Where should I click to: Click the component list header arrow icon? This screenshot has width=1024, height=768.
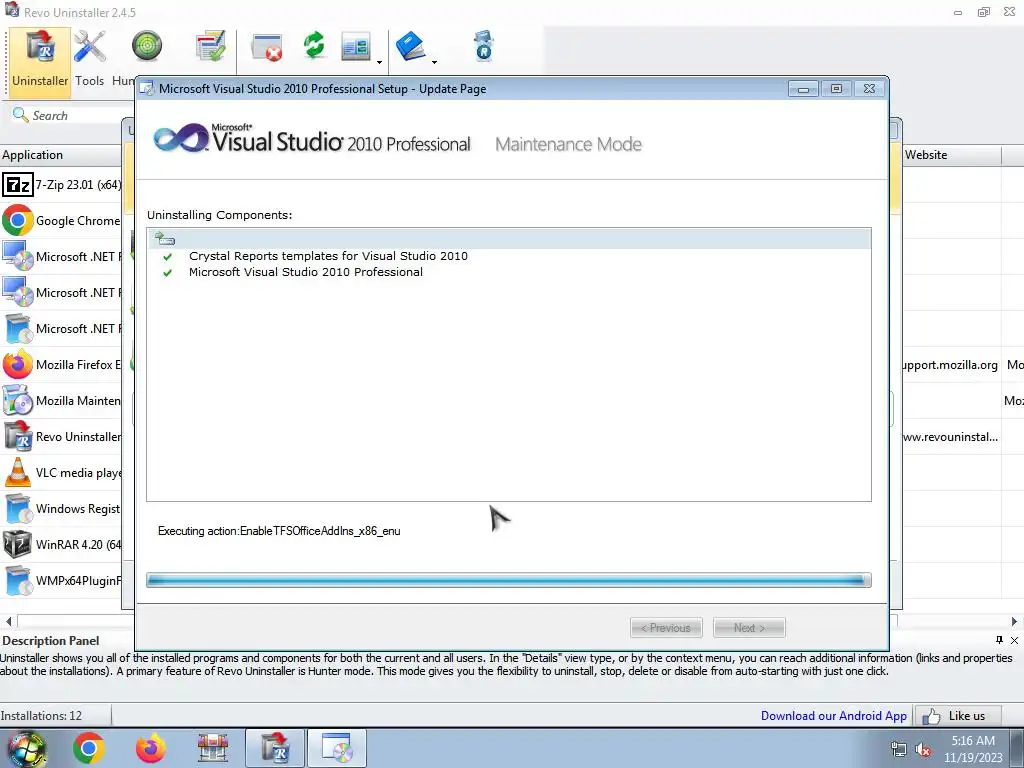point(165,238)
